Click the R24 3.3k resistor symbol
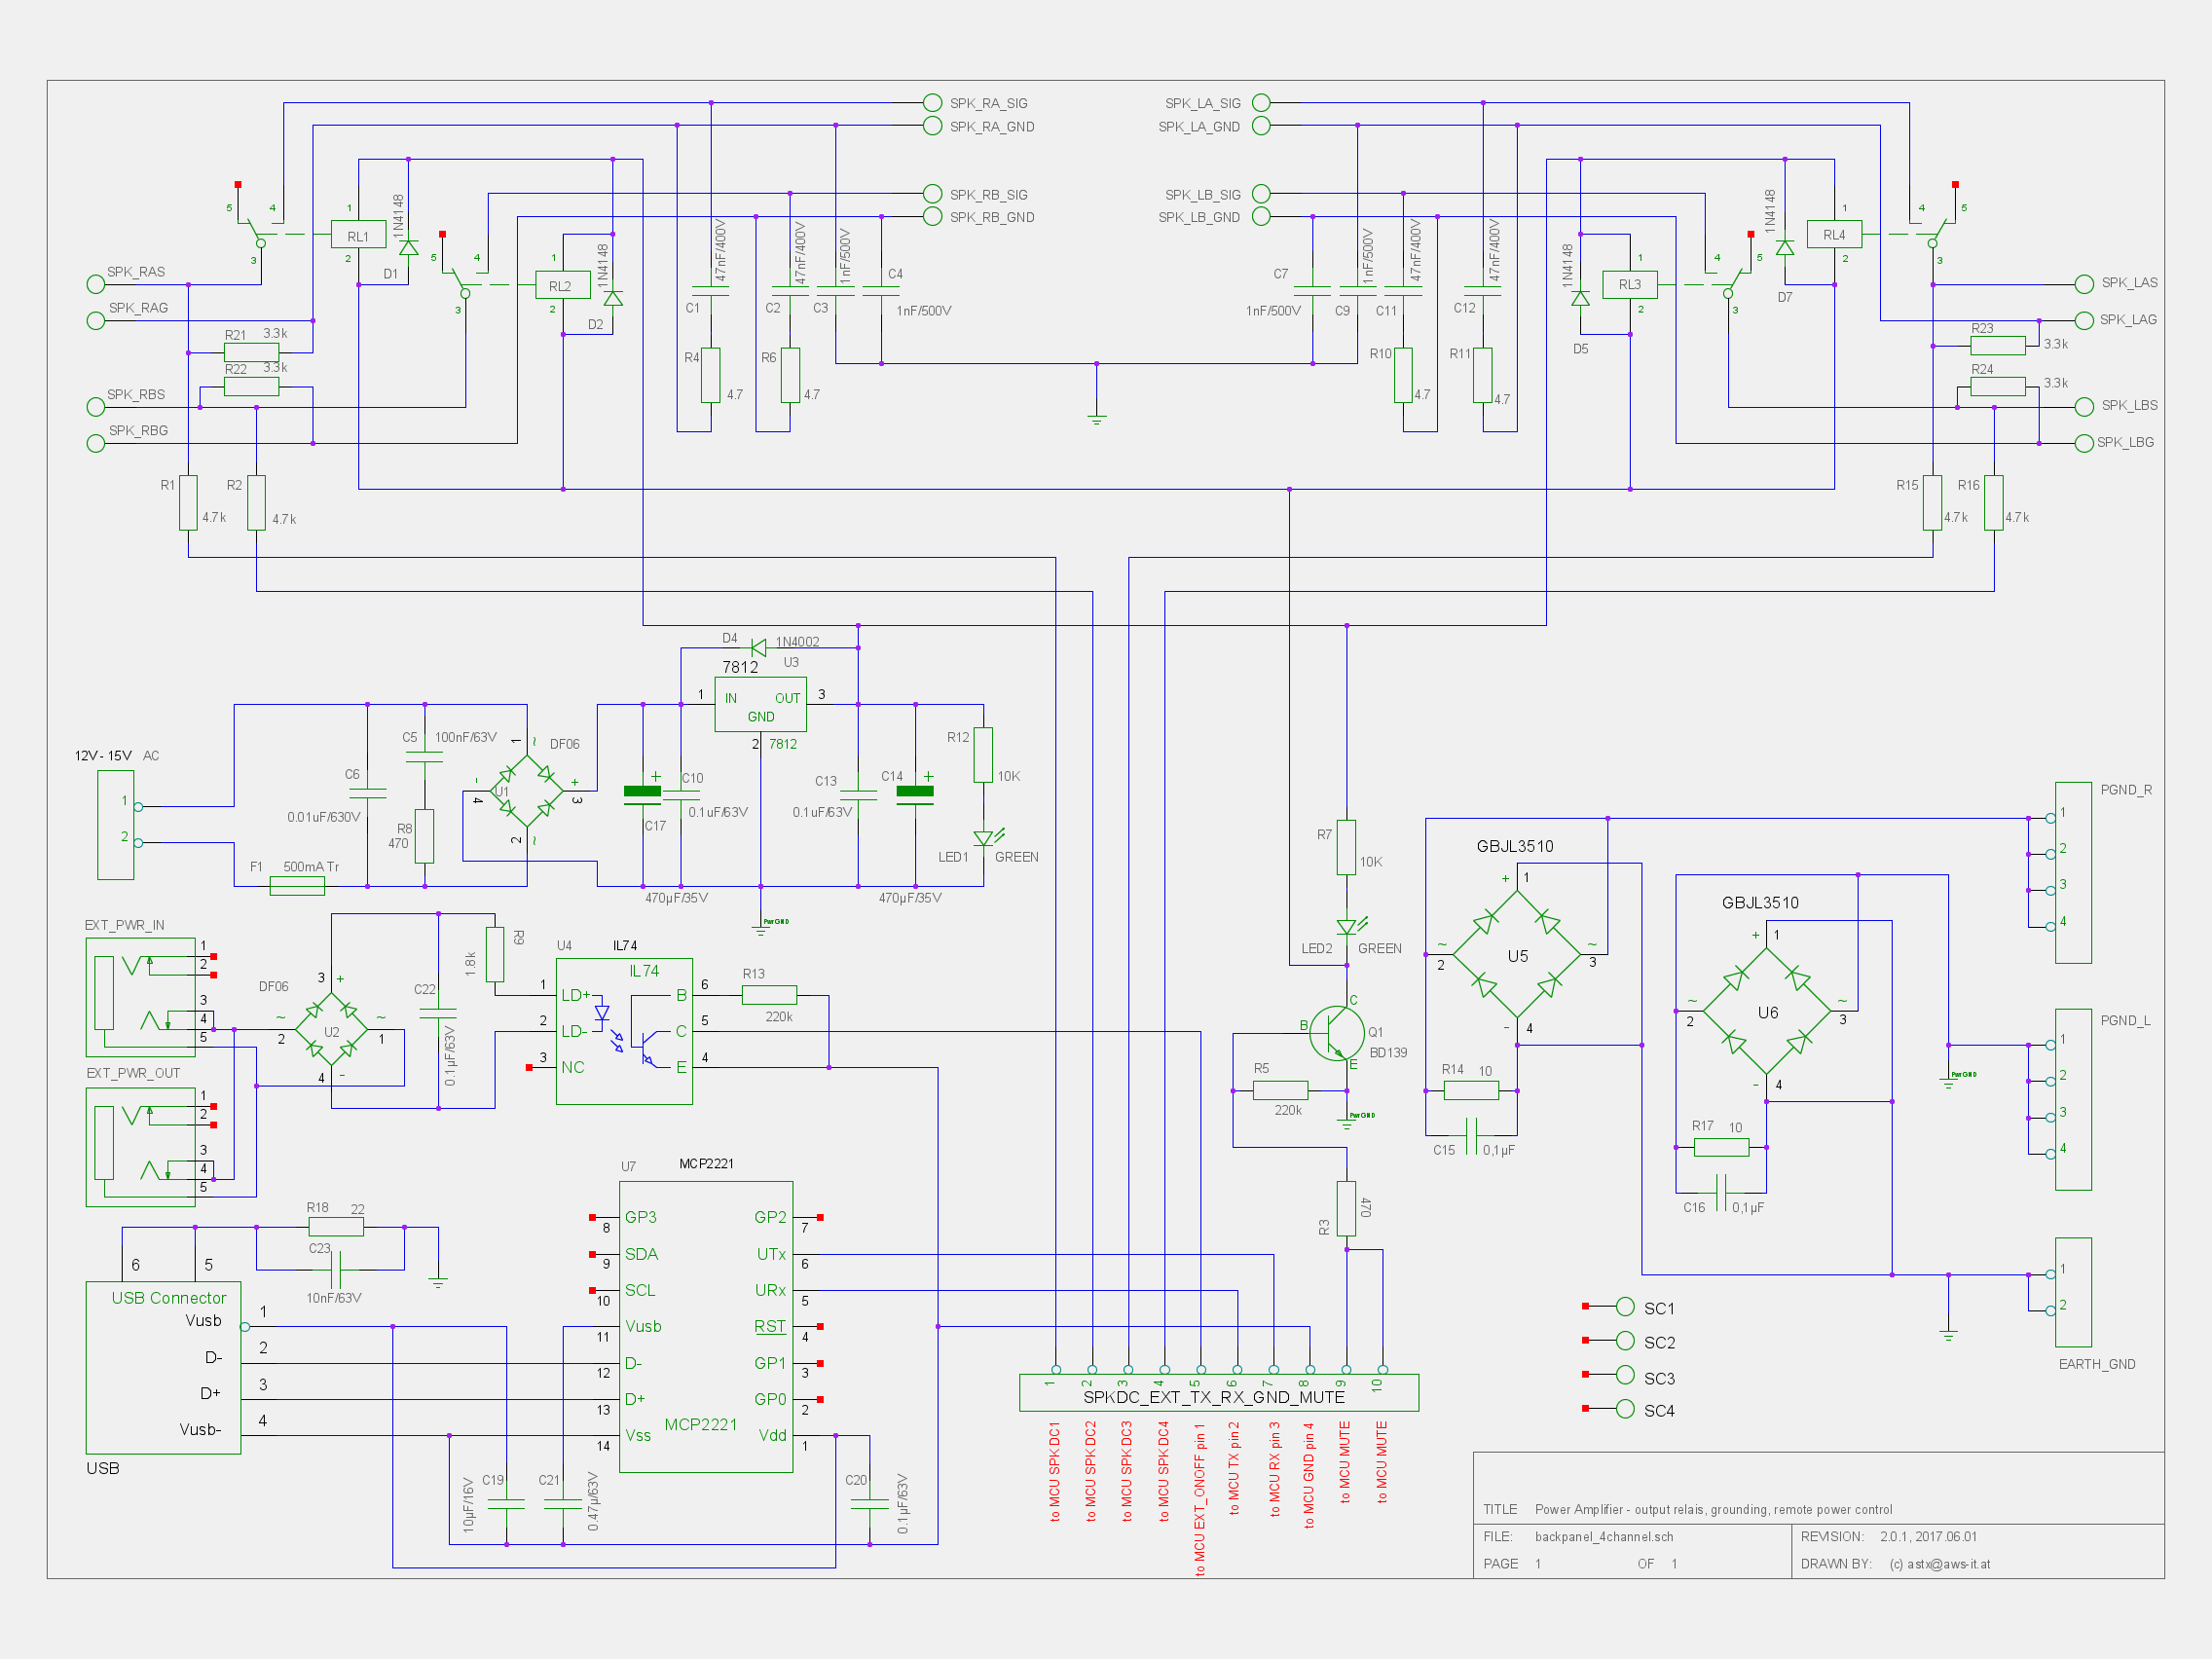 pos(1997,386)
